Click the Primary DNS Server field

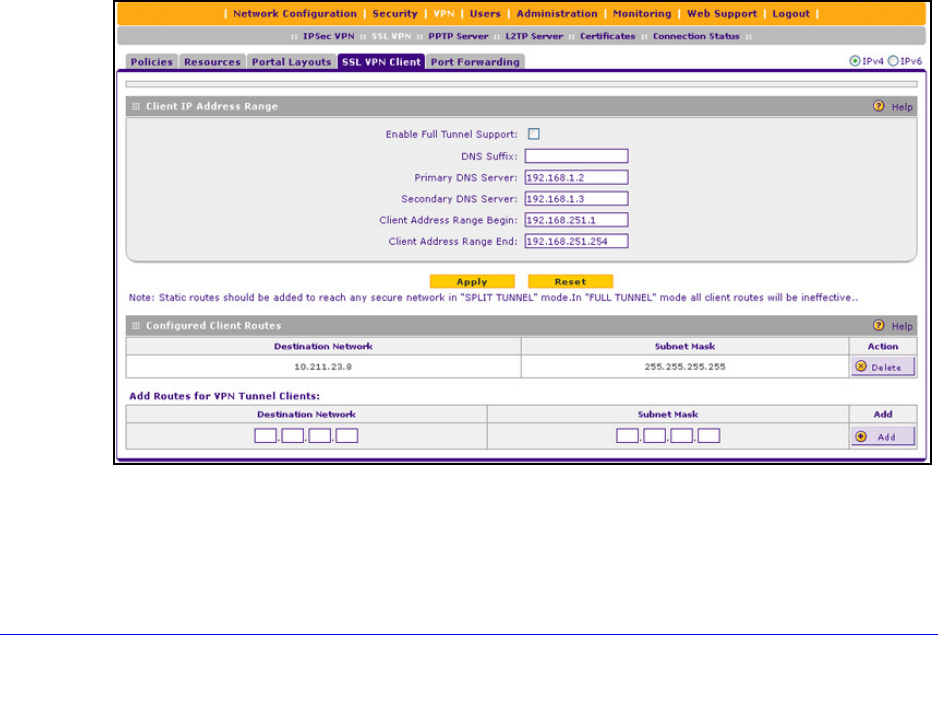tap(575, 177)
